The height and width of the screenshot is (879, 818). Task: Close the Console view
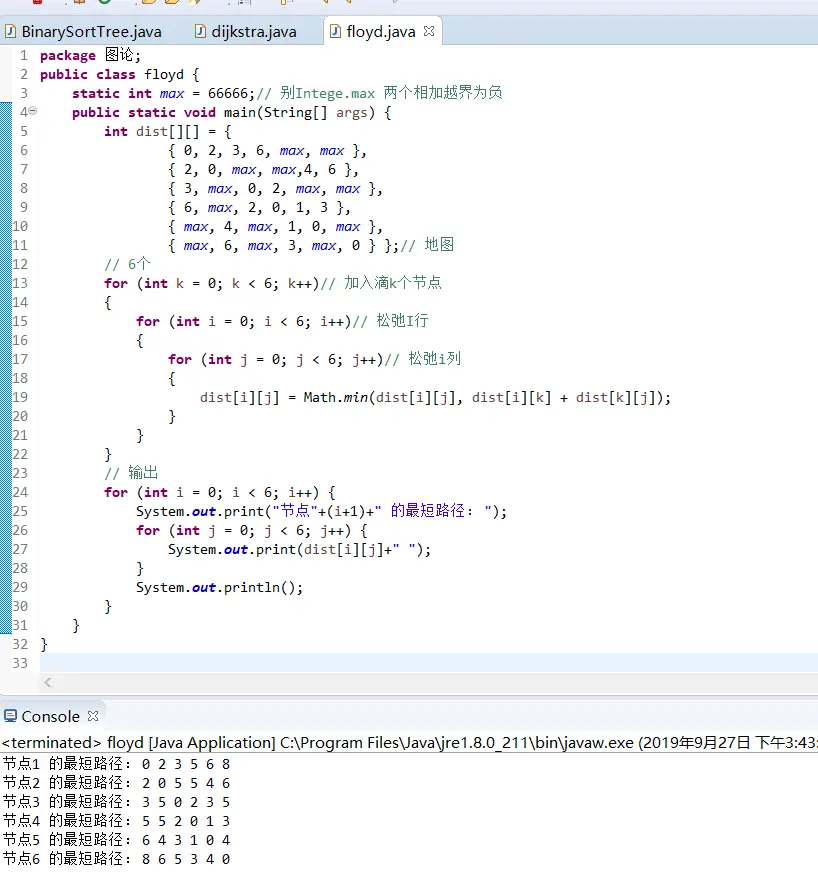tap(93, 716)
